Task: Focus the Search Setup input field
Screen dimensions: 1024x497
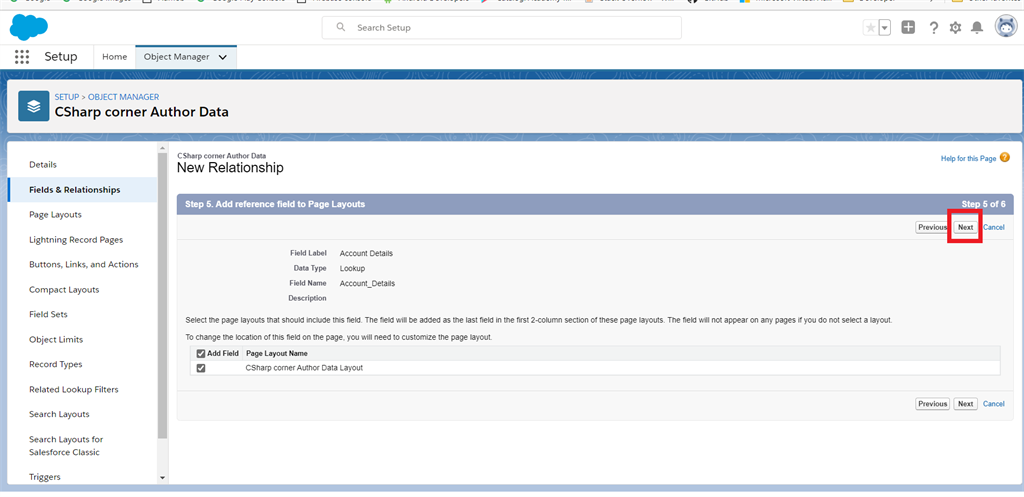Action: [x=502, y=28]
